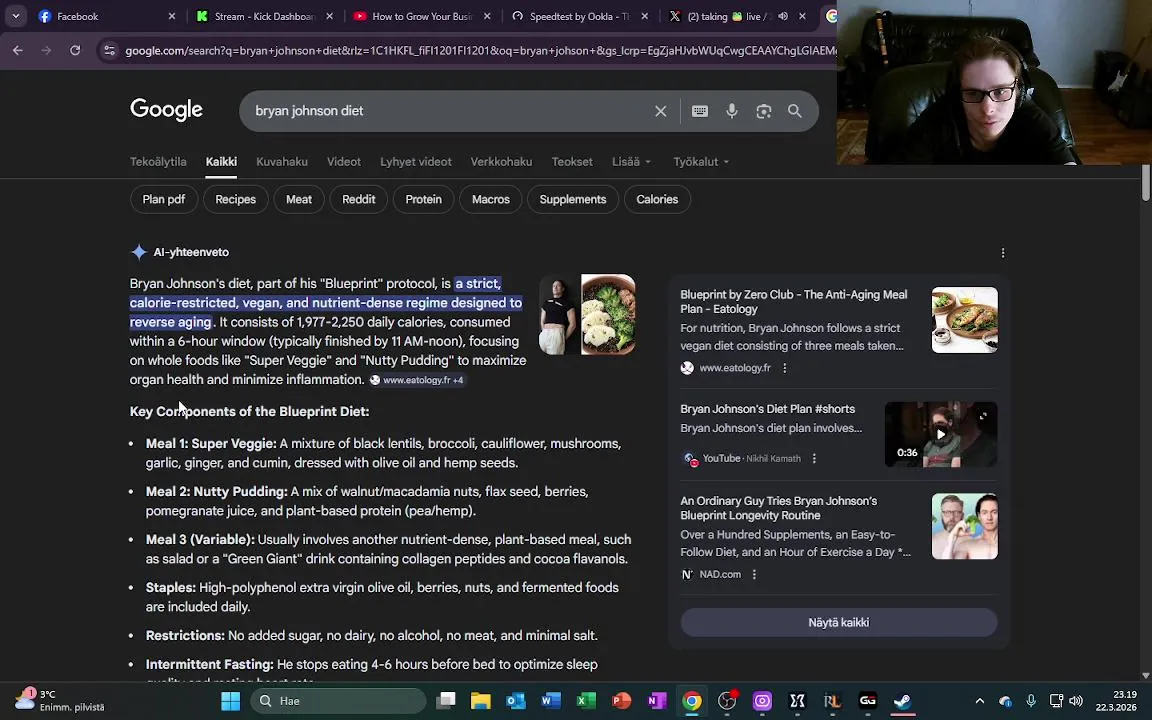Close the Facebook tab
The height and width of the screenshot is (720, 1152).
(x=172, y=16)
